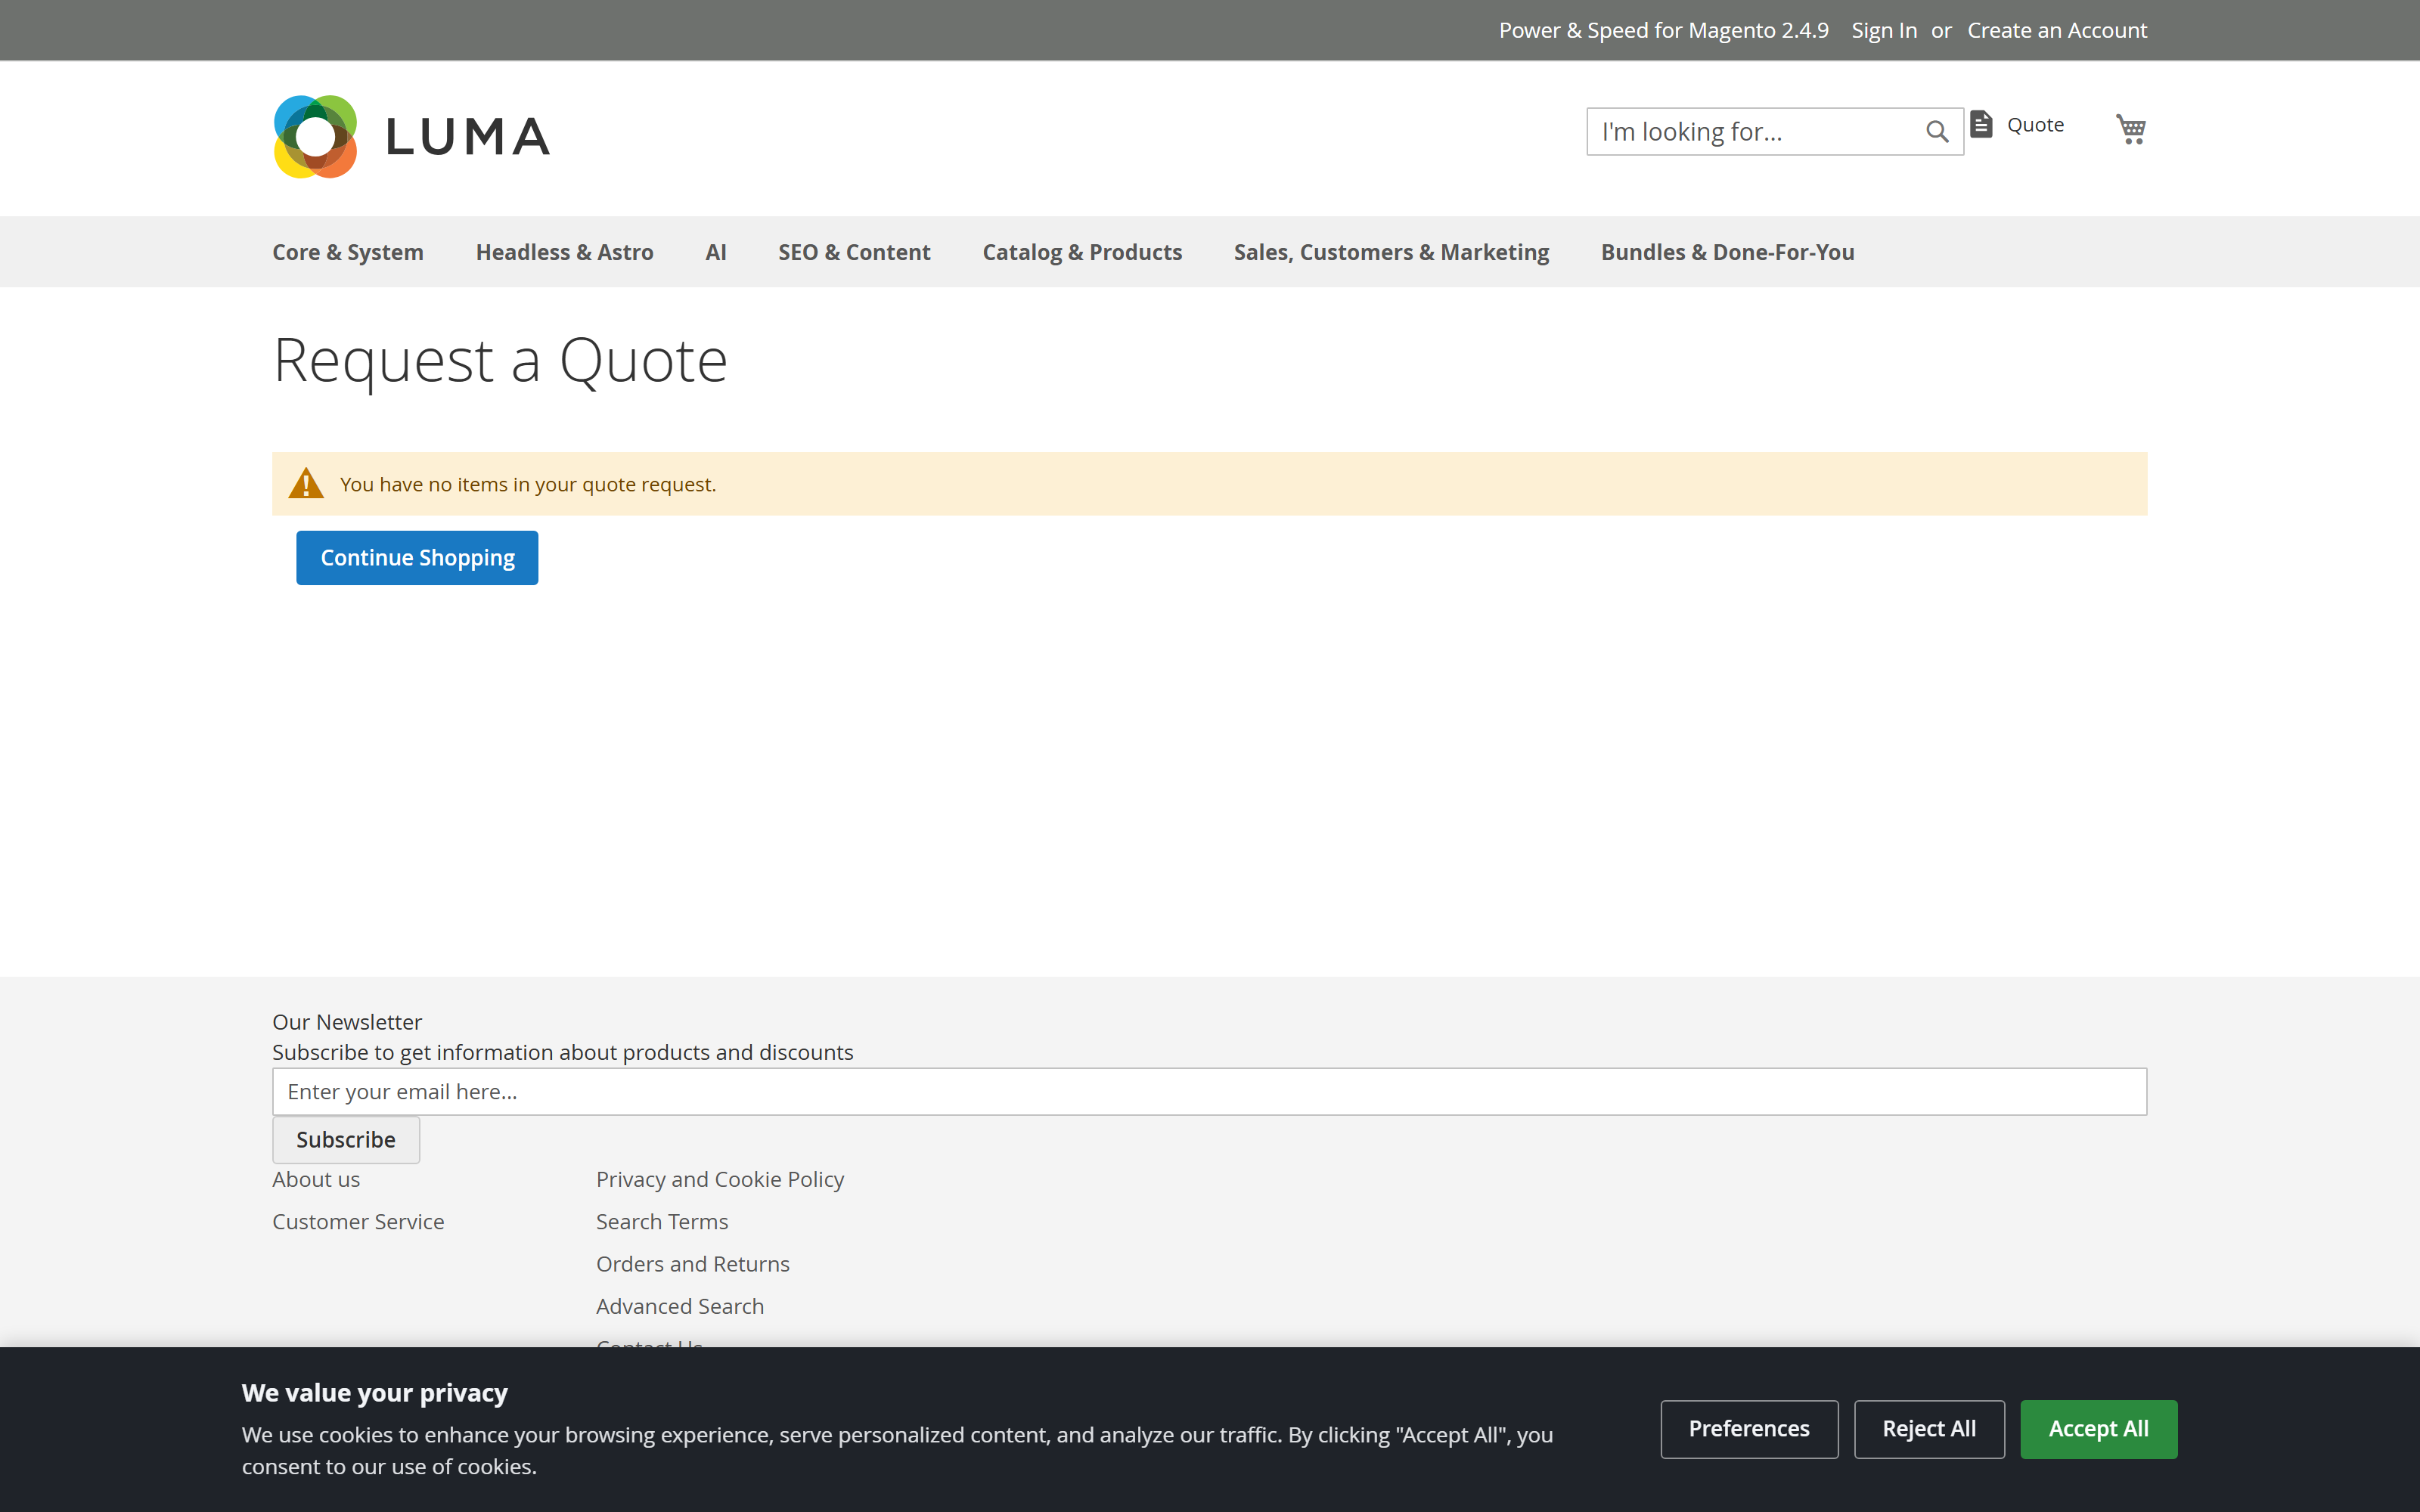This screenshot has width=2420, height=1512.
Task: Click the 'Our Newsletter' heading text
Action: point(347,1022)
